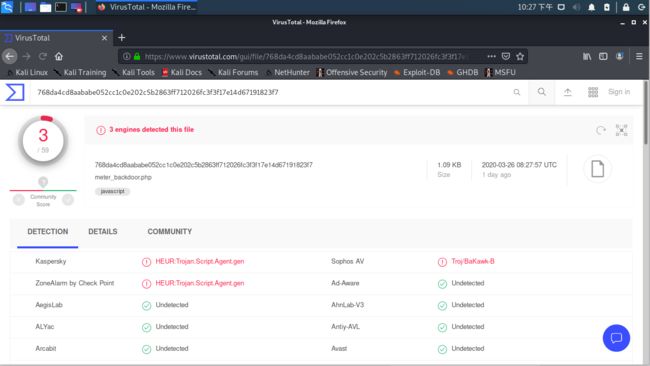Open Offensive Security bookmark
This screenshot has width=650, height=366.
352,73
